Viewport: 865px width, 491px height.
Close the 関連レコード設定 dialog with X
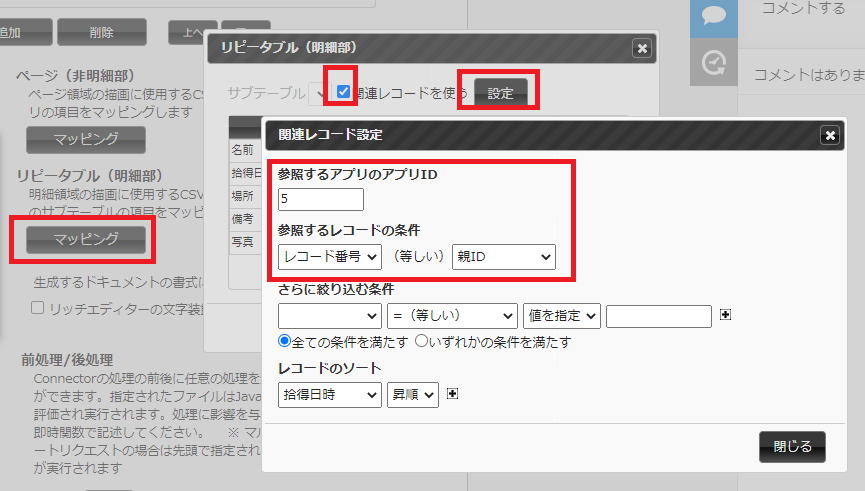pos(829,135)
